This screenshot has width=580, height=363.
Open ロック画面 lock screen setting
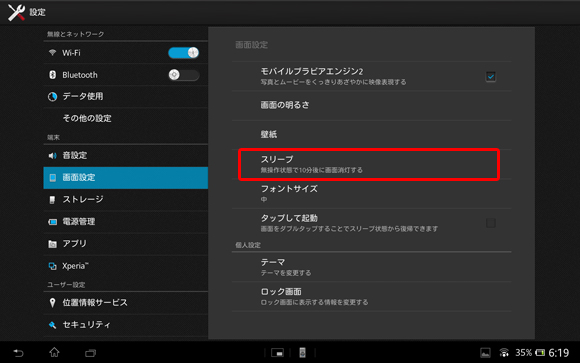pyautogui.click(x=372, y=296)
